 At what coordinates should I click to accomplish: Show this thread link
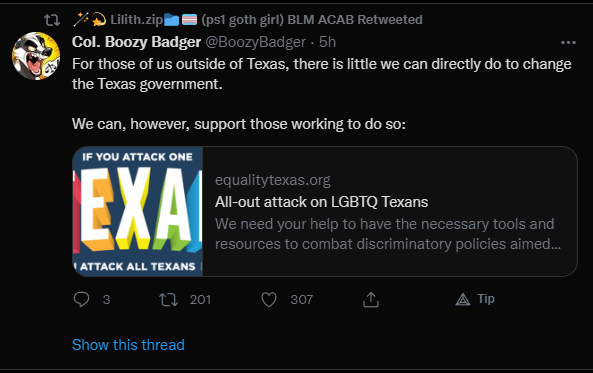pos(128,345)
